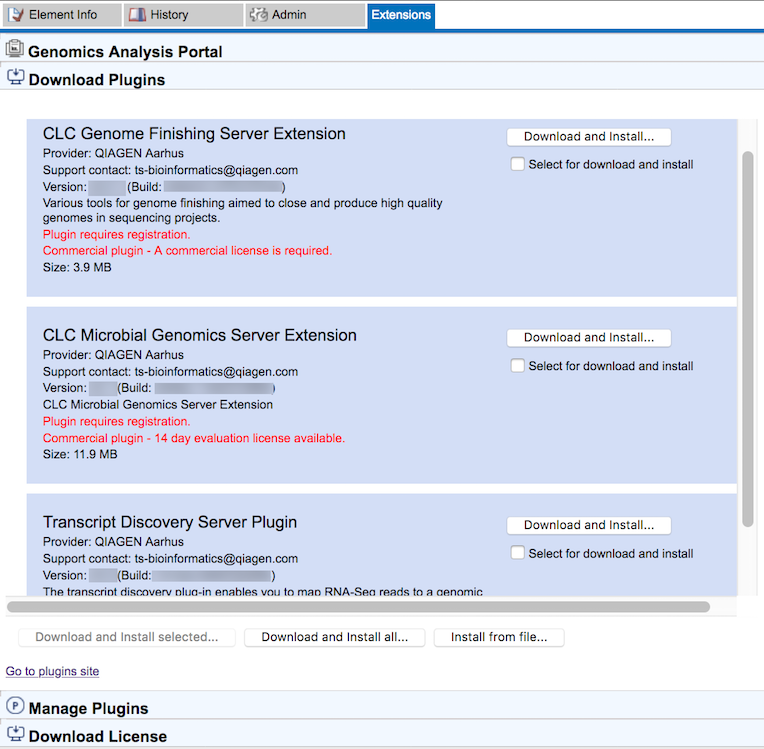Expand the Manage Plugins section

click(x=382, y=707)
